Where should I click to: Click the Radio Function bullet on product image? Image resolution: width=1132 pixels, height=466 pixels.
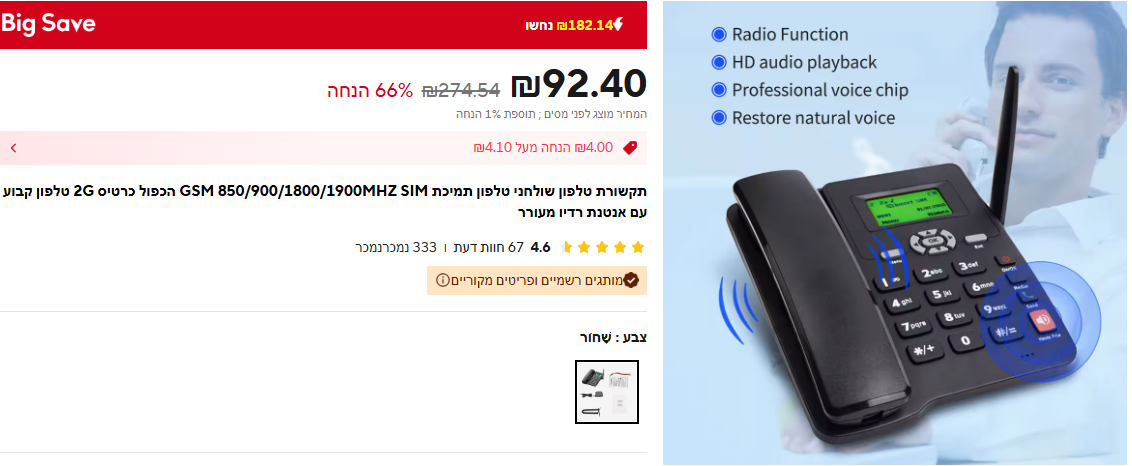click(x=780, y=34)
